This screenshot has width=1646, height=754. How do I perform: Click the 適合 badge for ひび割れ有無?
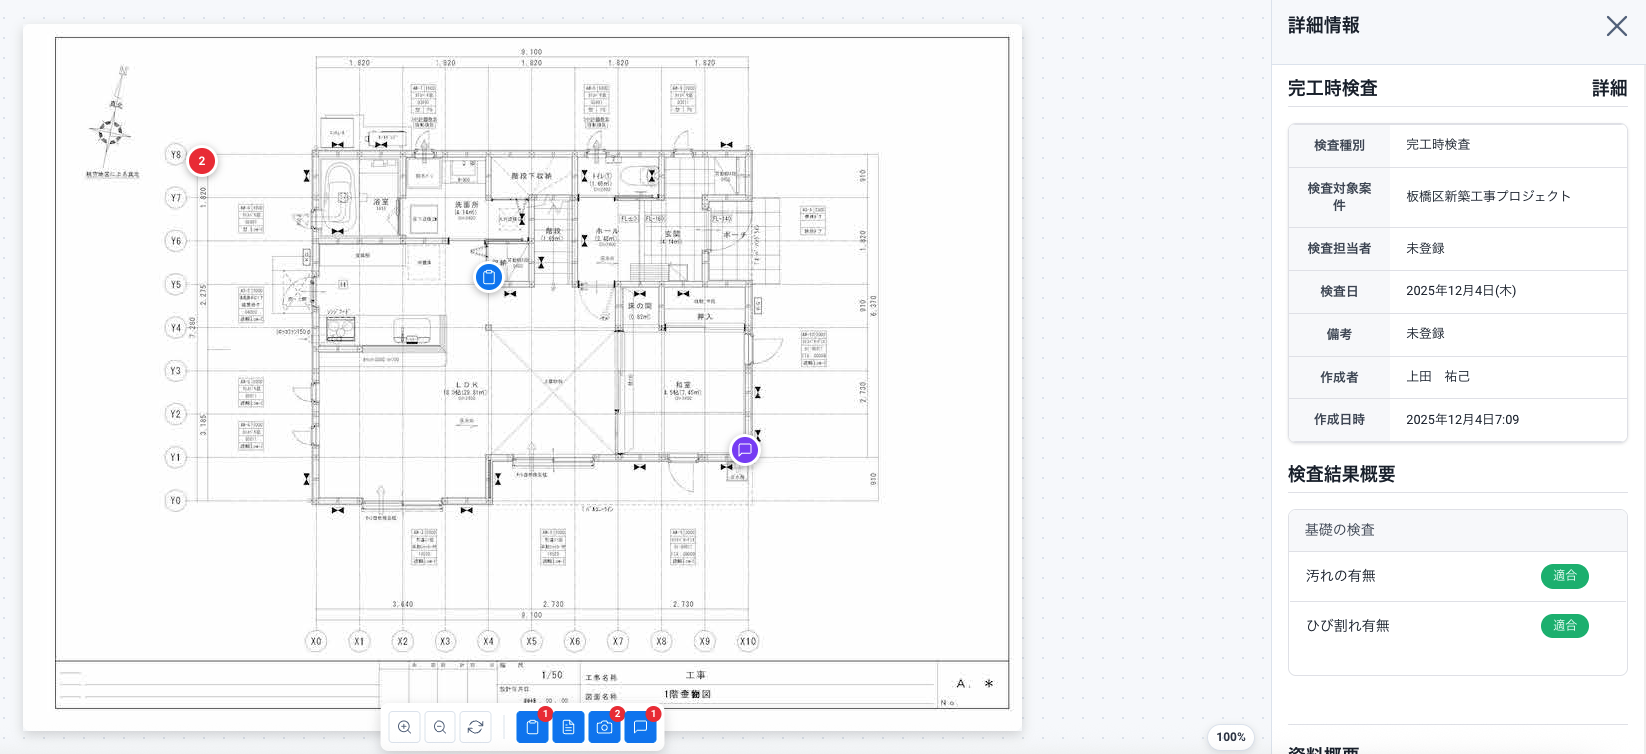coord(1564,626)
